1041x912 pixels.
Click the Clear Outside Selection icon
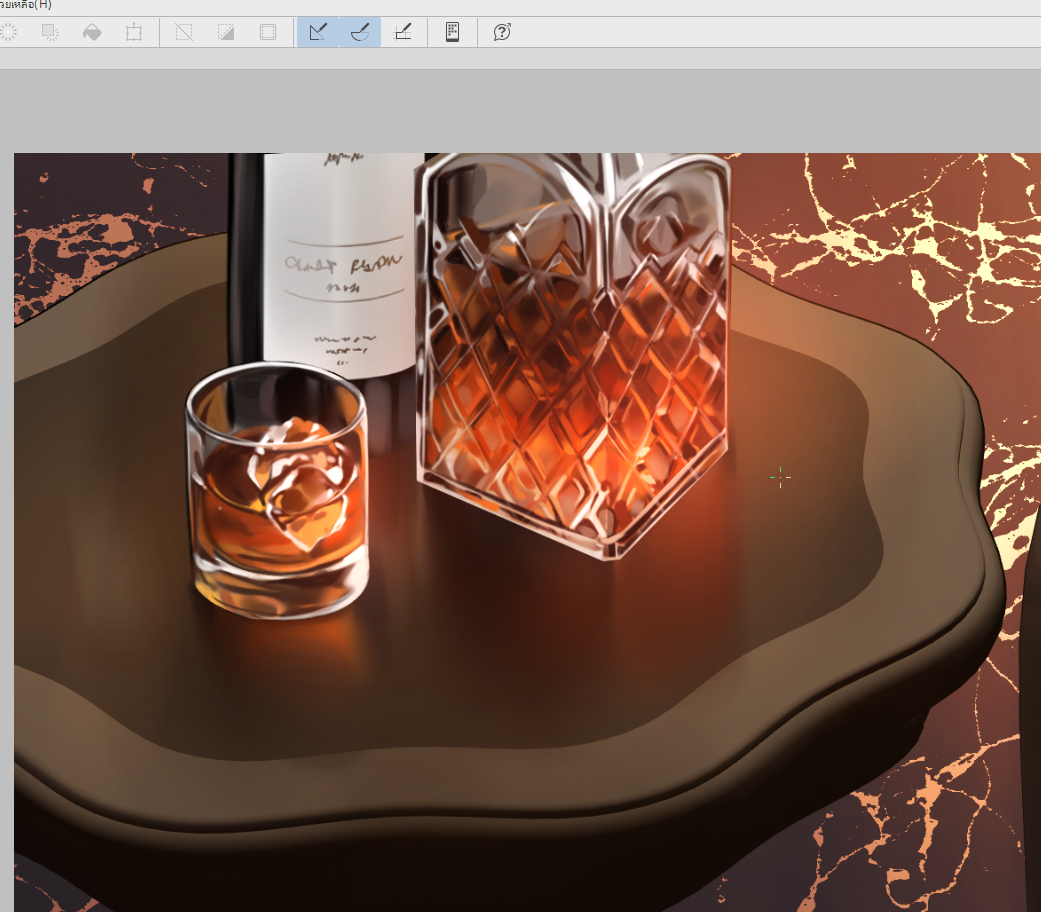point(50,32)
